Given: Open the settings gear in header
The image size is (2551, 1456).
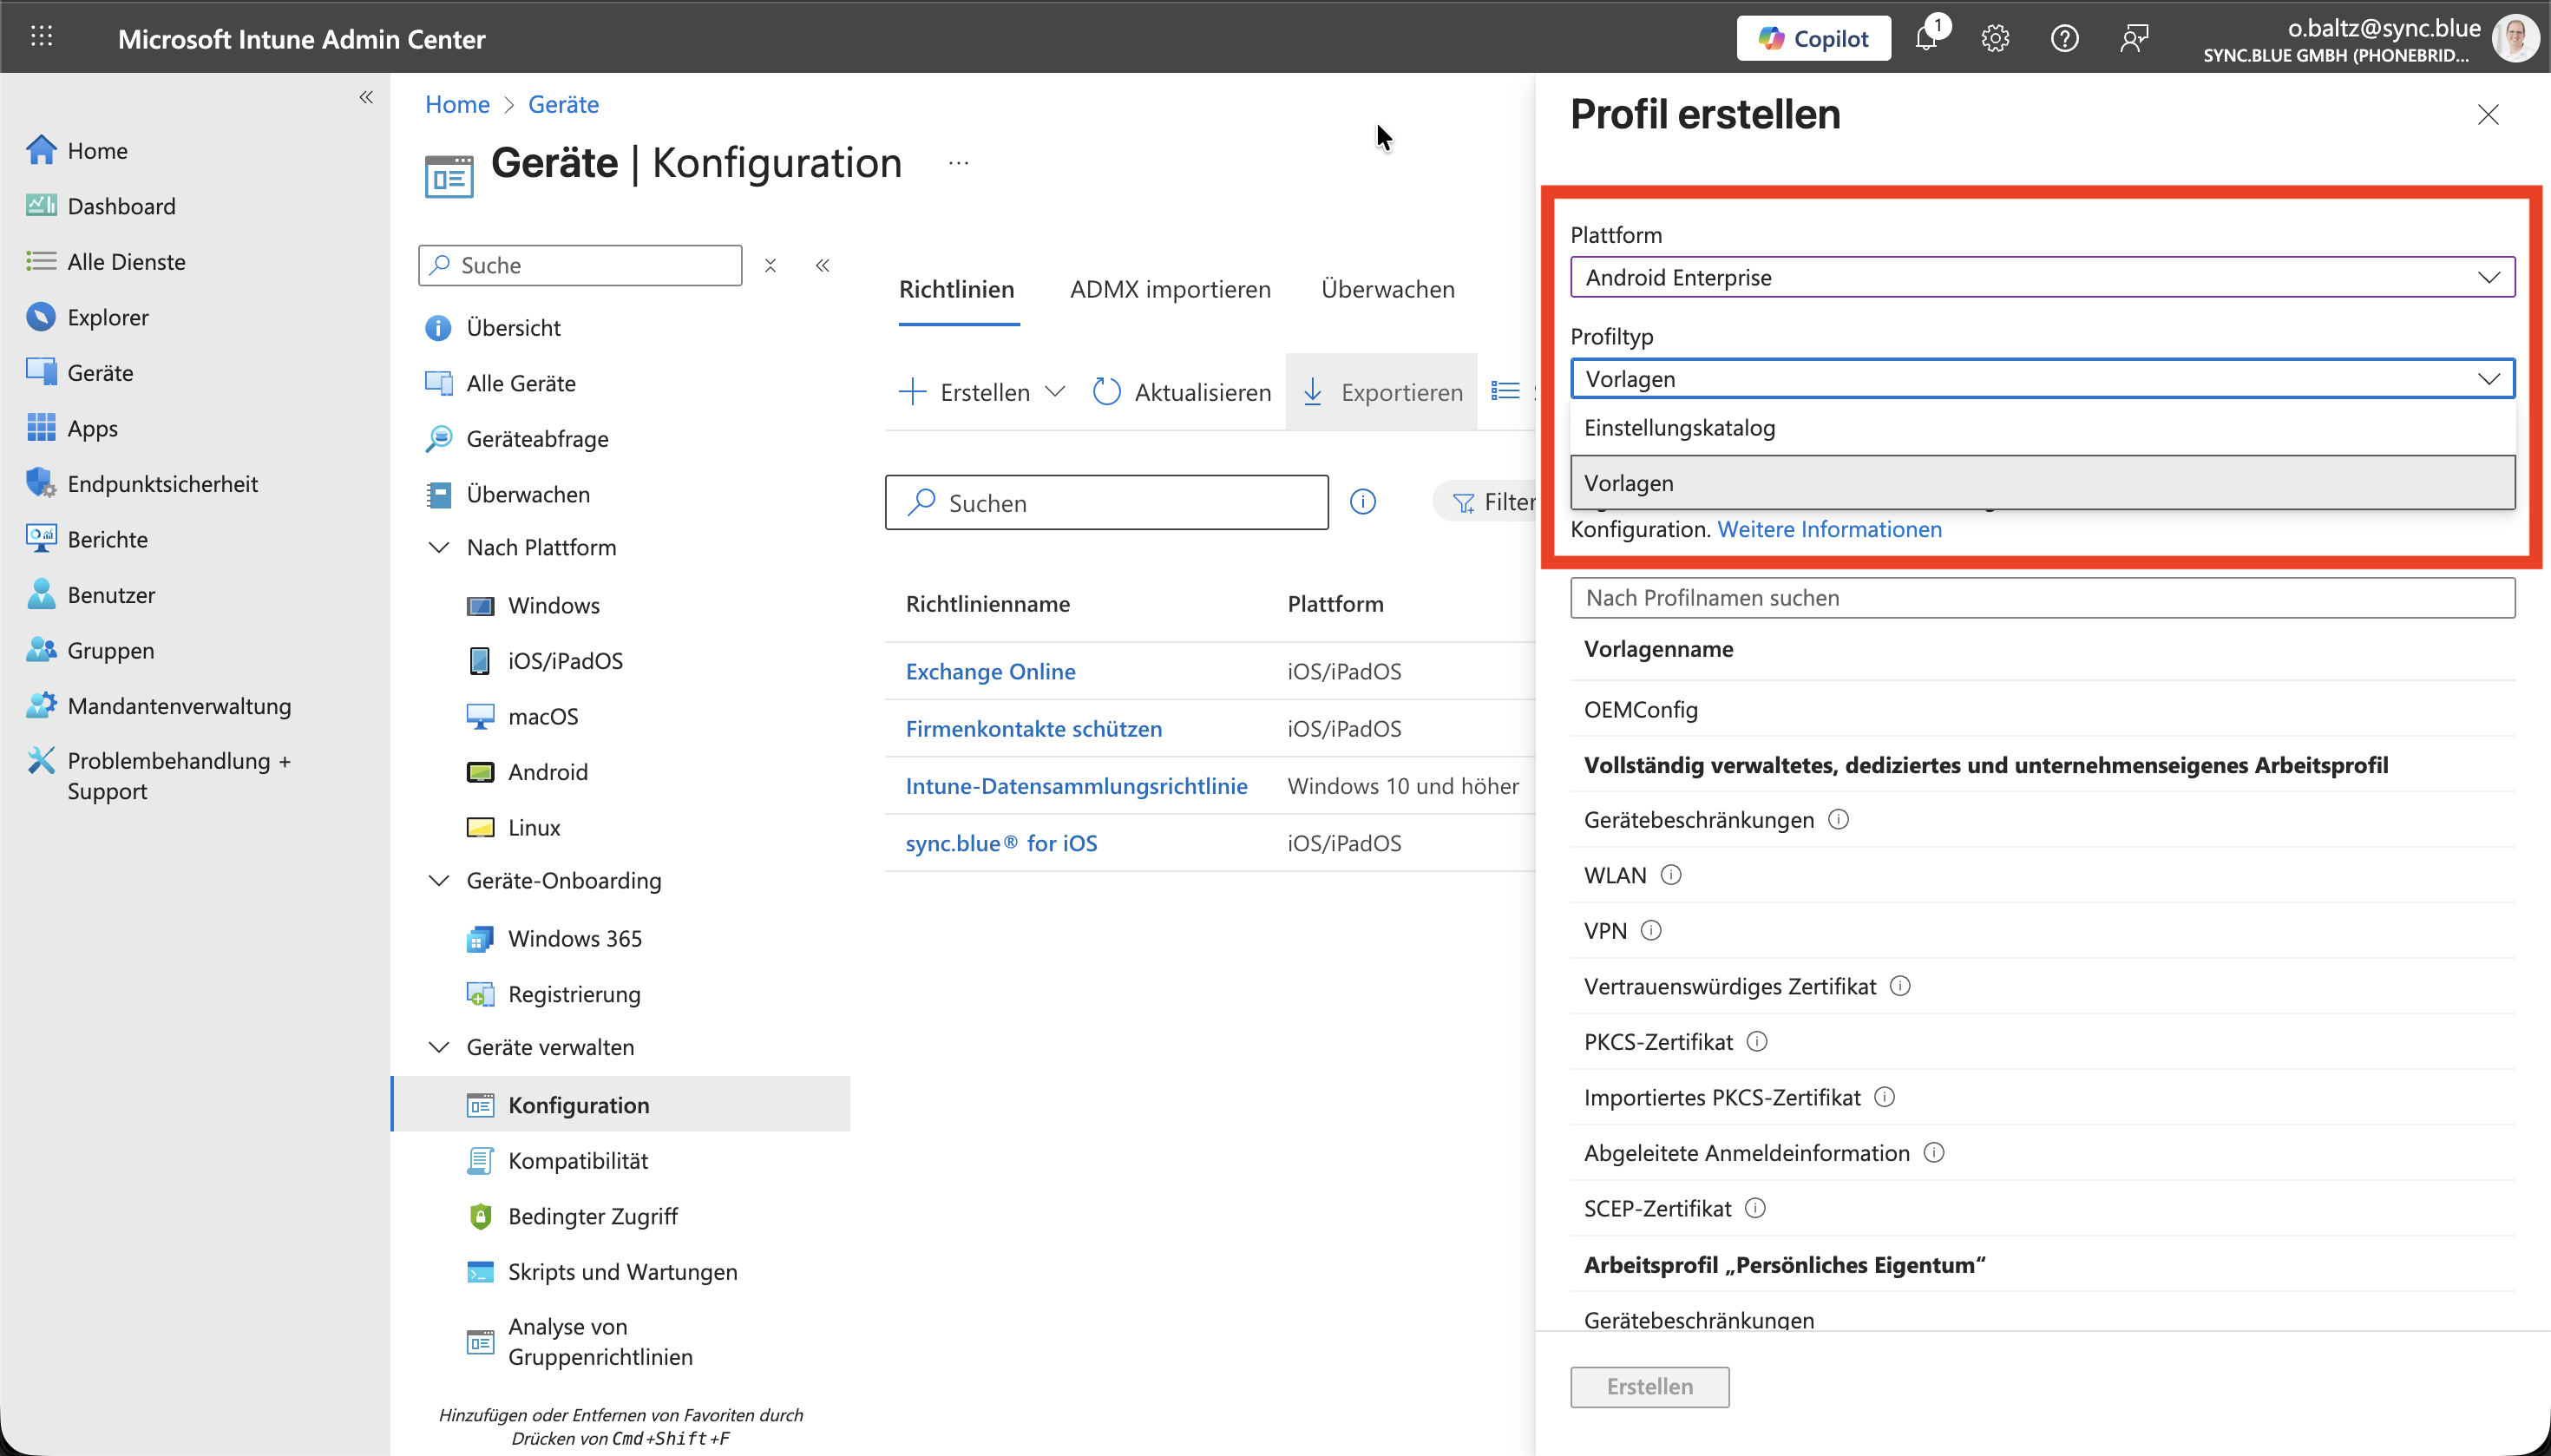Looking at the screenshot, I should 1995,39.
